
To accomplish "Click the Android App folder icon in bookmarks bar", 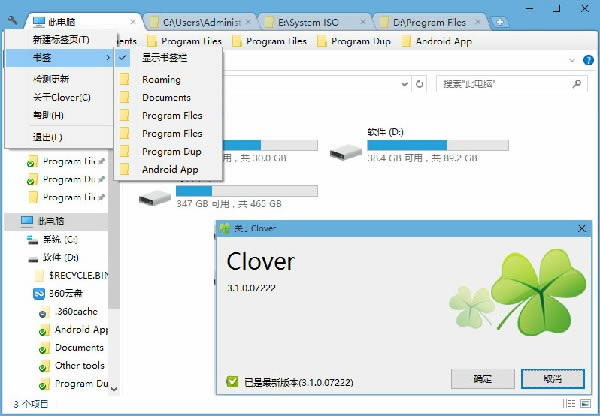I will click(x=406, y=41).
